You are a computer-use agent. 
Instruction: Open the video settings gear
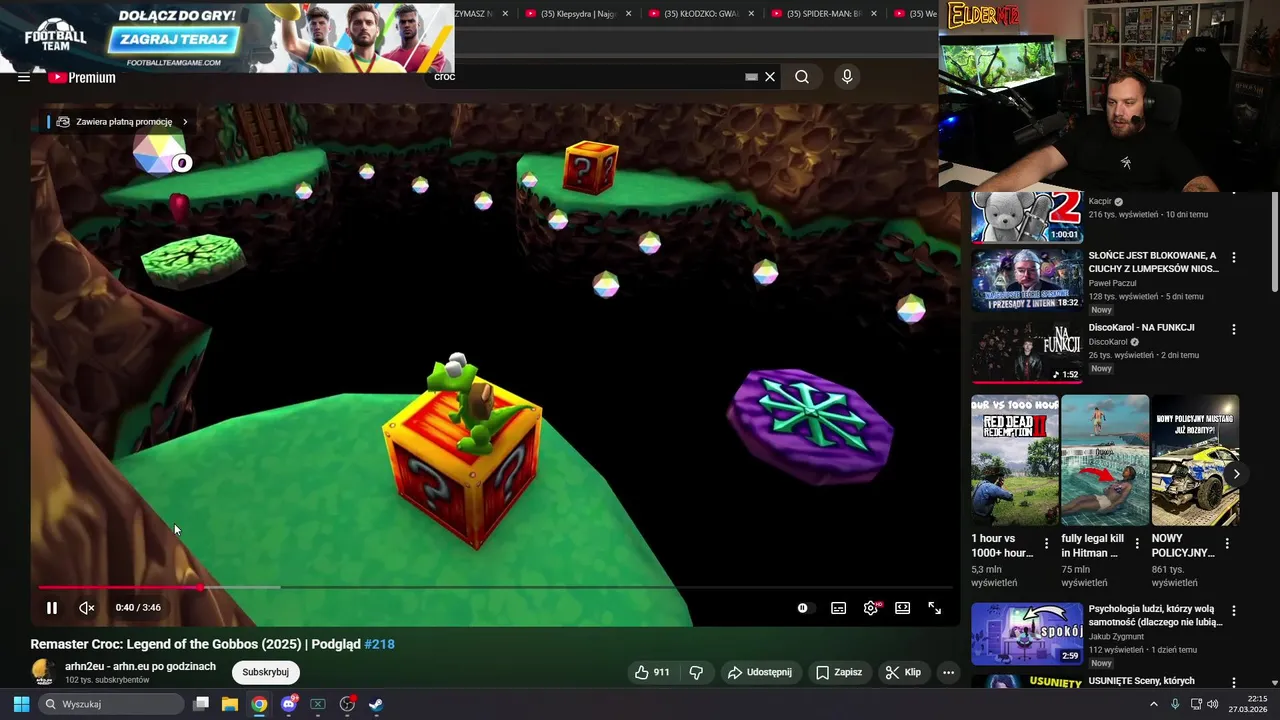tap(871, 608)
